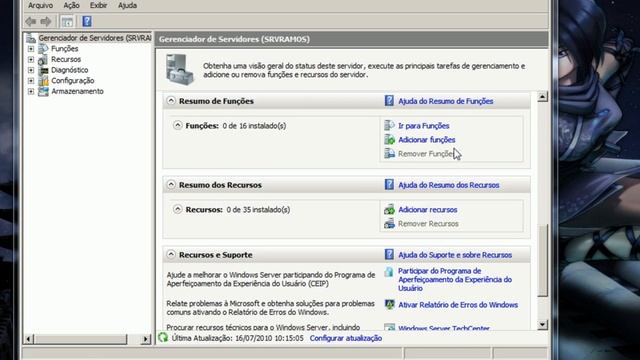This screenshot has height=360, width=640.
Task: Click the Back arrow toolbar icon
Action: pyautogui.click(x=31, y=21)
